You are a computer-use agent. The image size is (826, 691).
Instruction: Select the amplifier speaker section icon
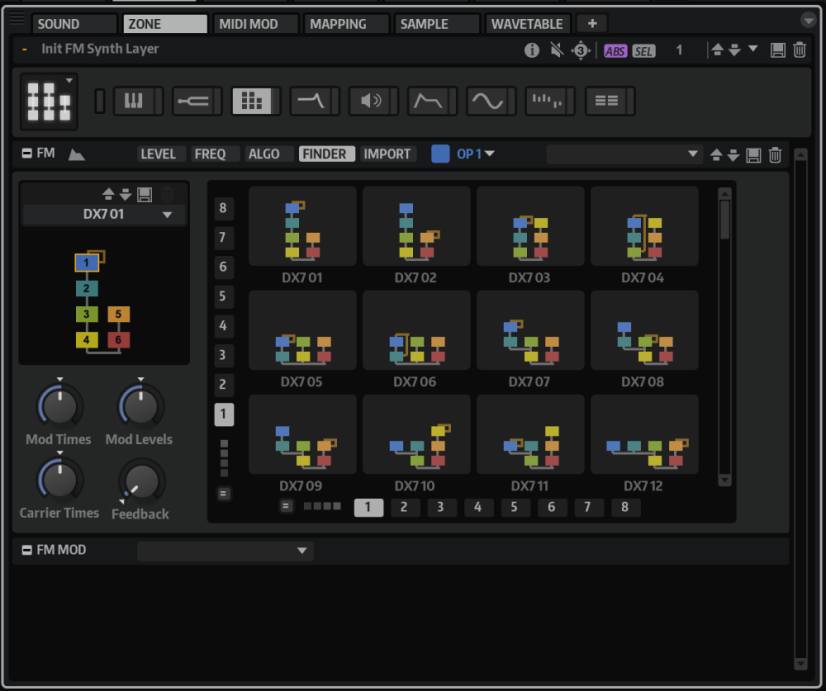[x=371, y=100]
